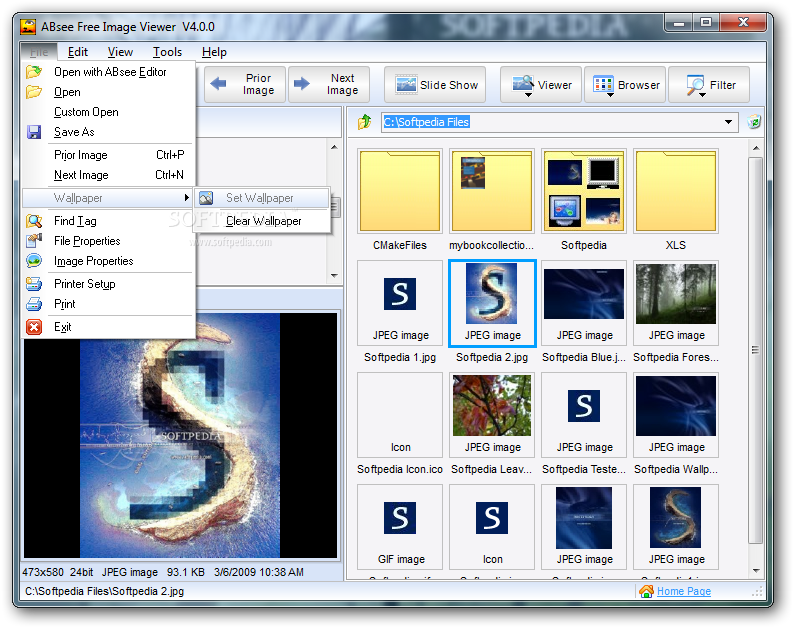This screenshot has height=628, width=794.
Task: Start the Slide Show
Action: click(435, 85)
